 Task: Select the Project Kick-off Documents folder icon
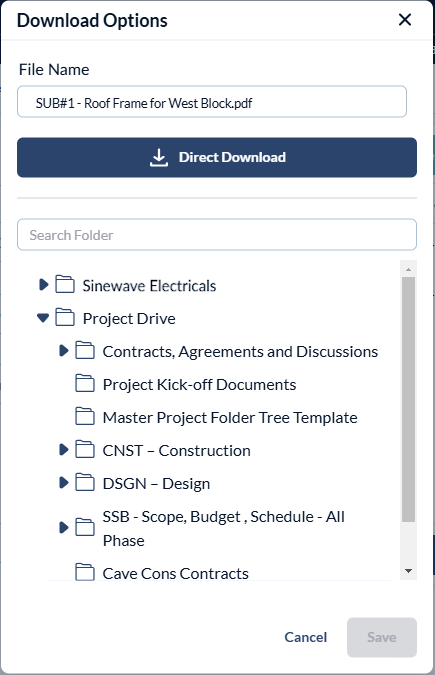[x=85, y=383]
